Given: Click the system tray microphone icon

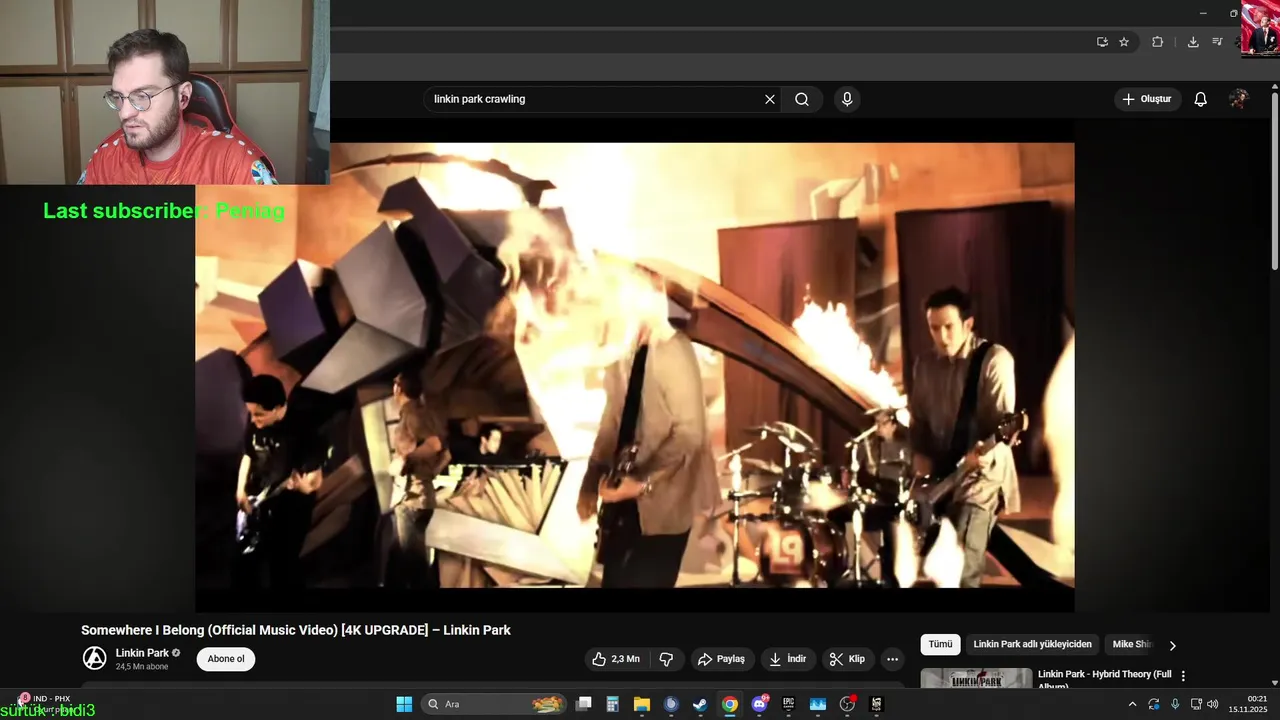Looking at the screenshot, I should tap(1175, 704).
